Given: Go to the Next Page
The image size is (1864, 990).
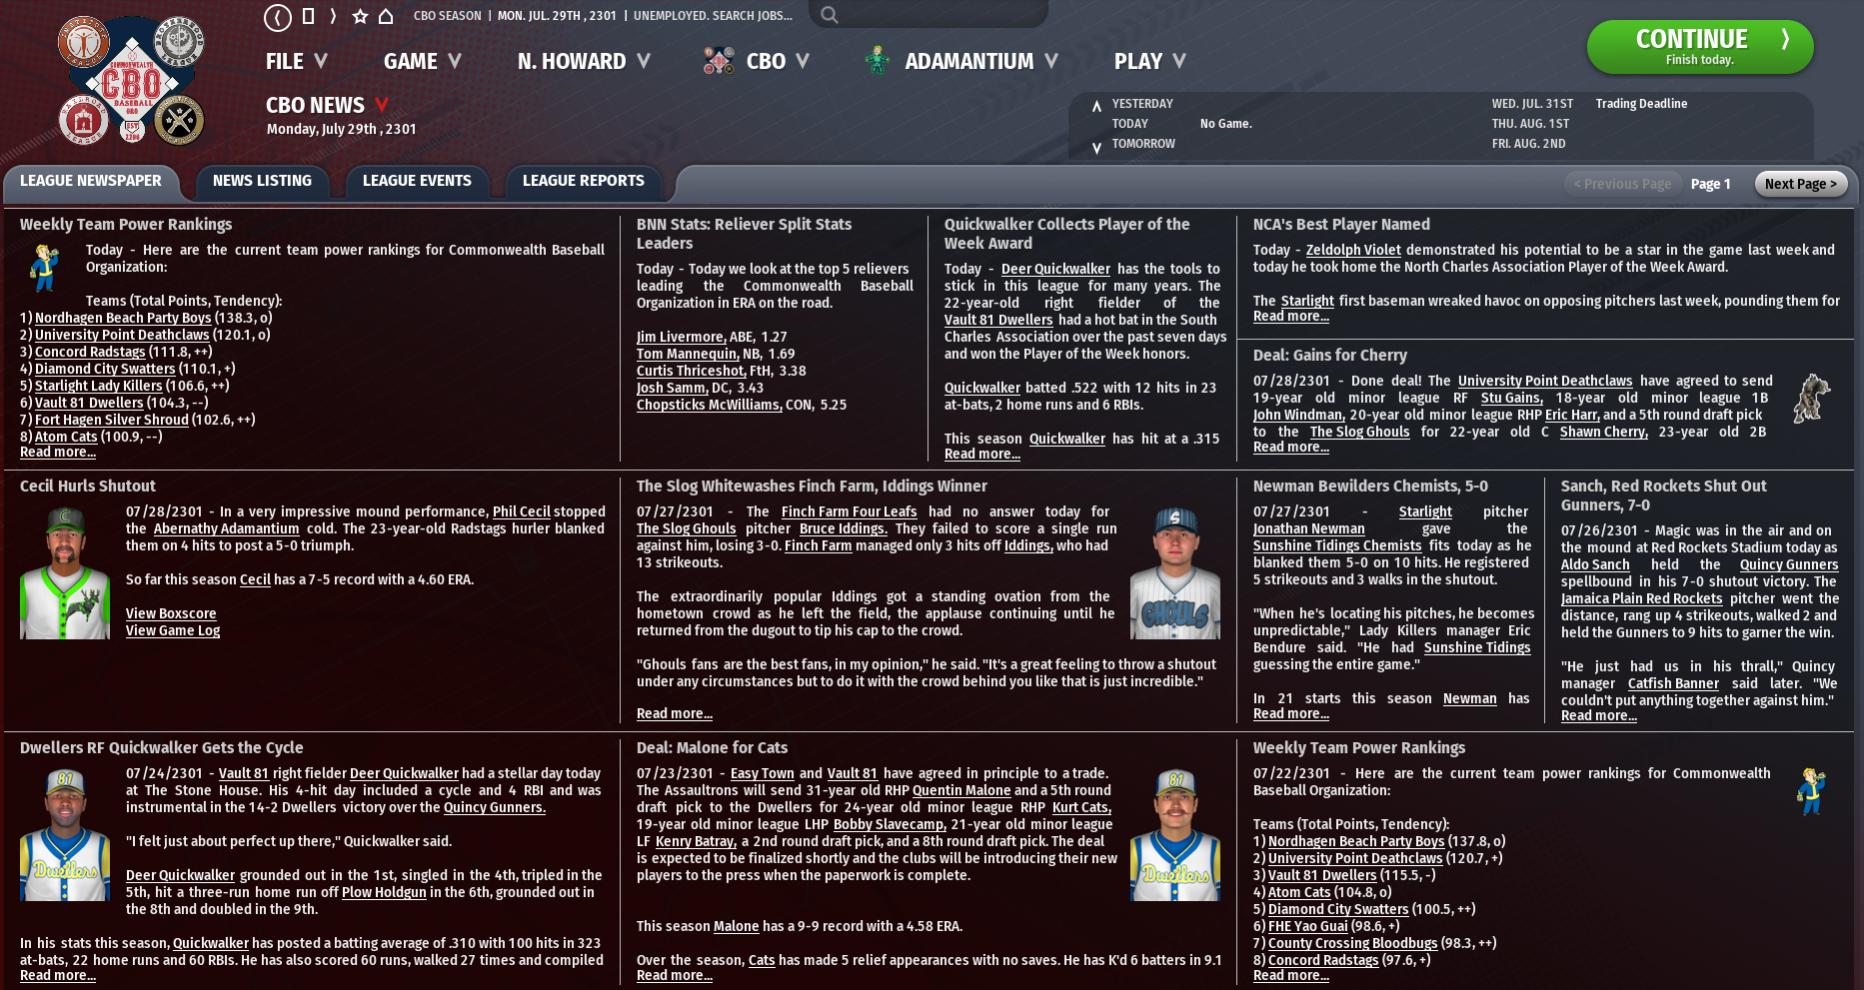Looking at the screenshot, I should [1800, 184].
